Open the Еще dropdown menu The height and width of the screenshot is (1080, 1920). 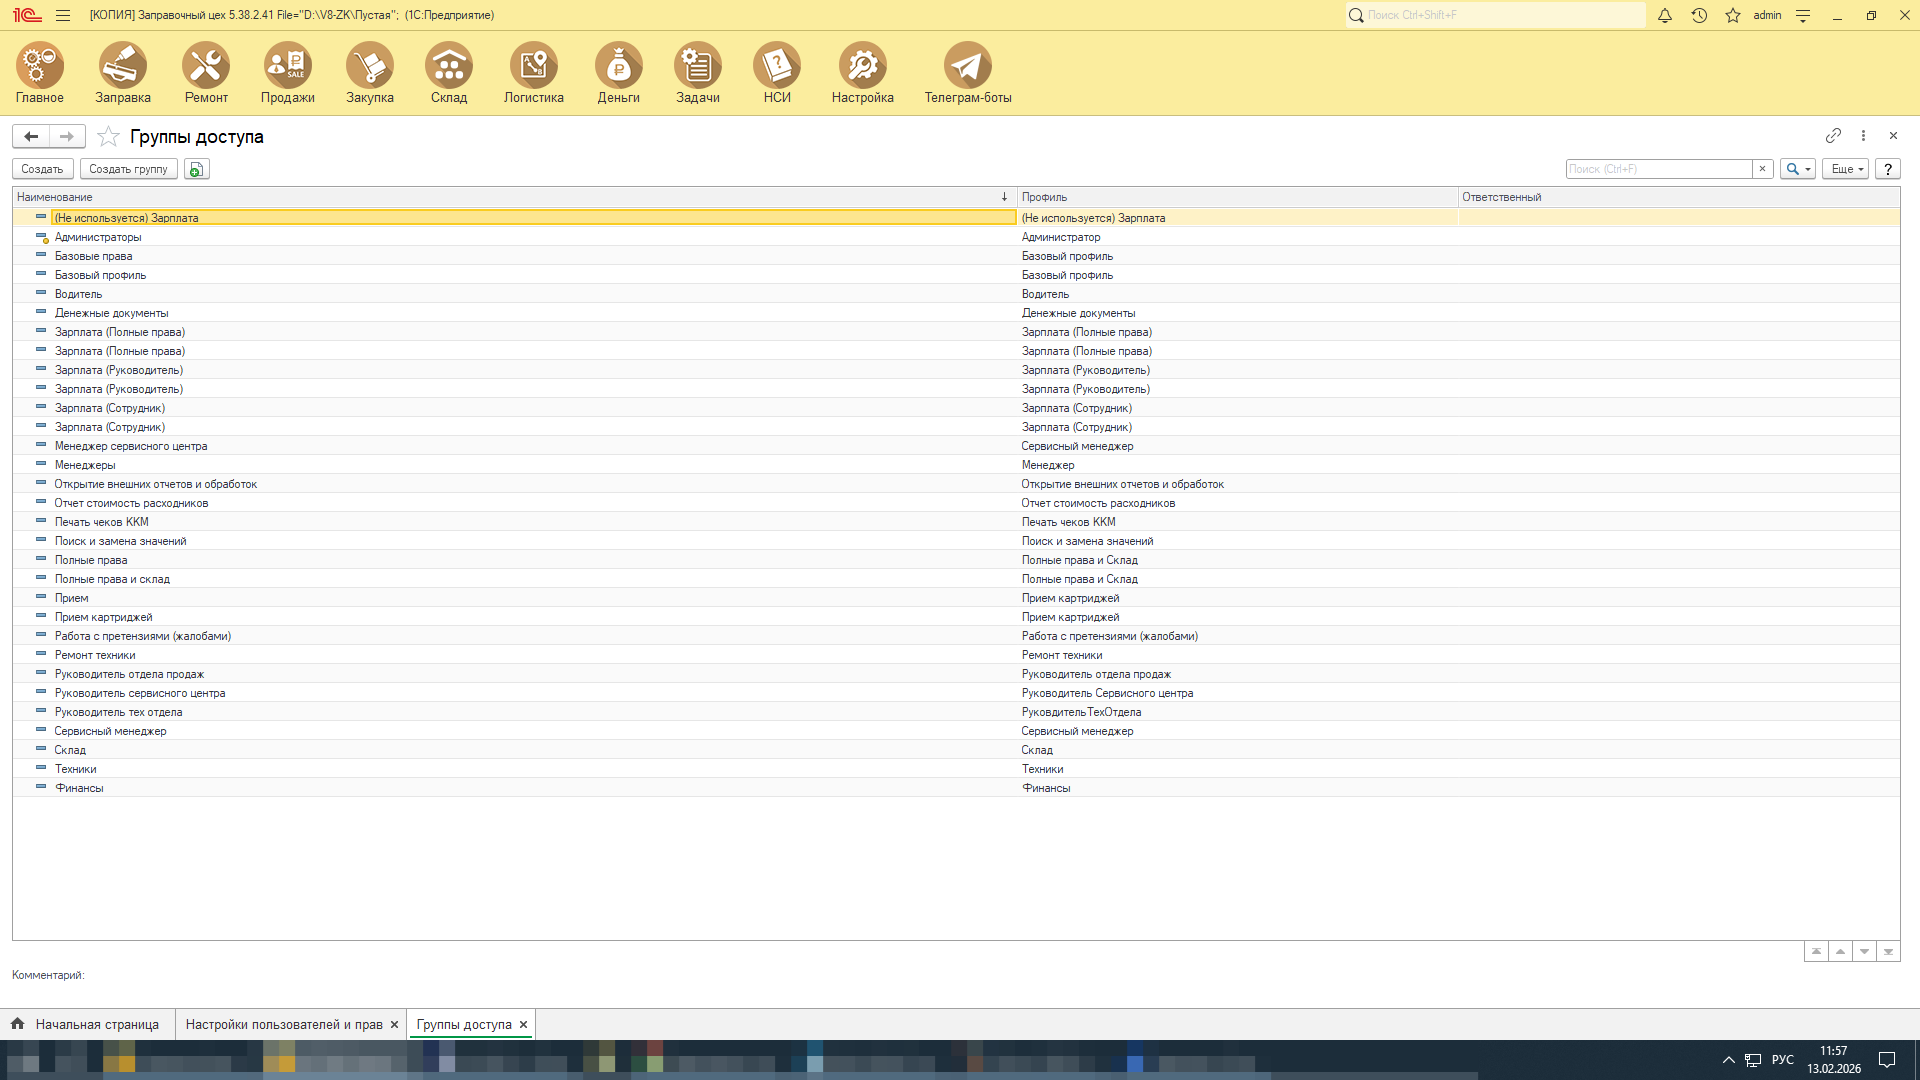click(1845, 169)
